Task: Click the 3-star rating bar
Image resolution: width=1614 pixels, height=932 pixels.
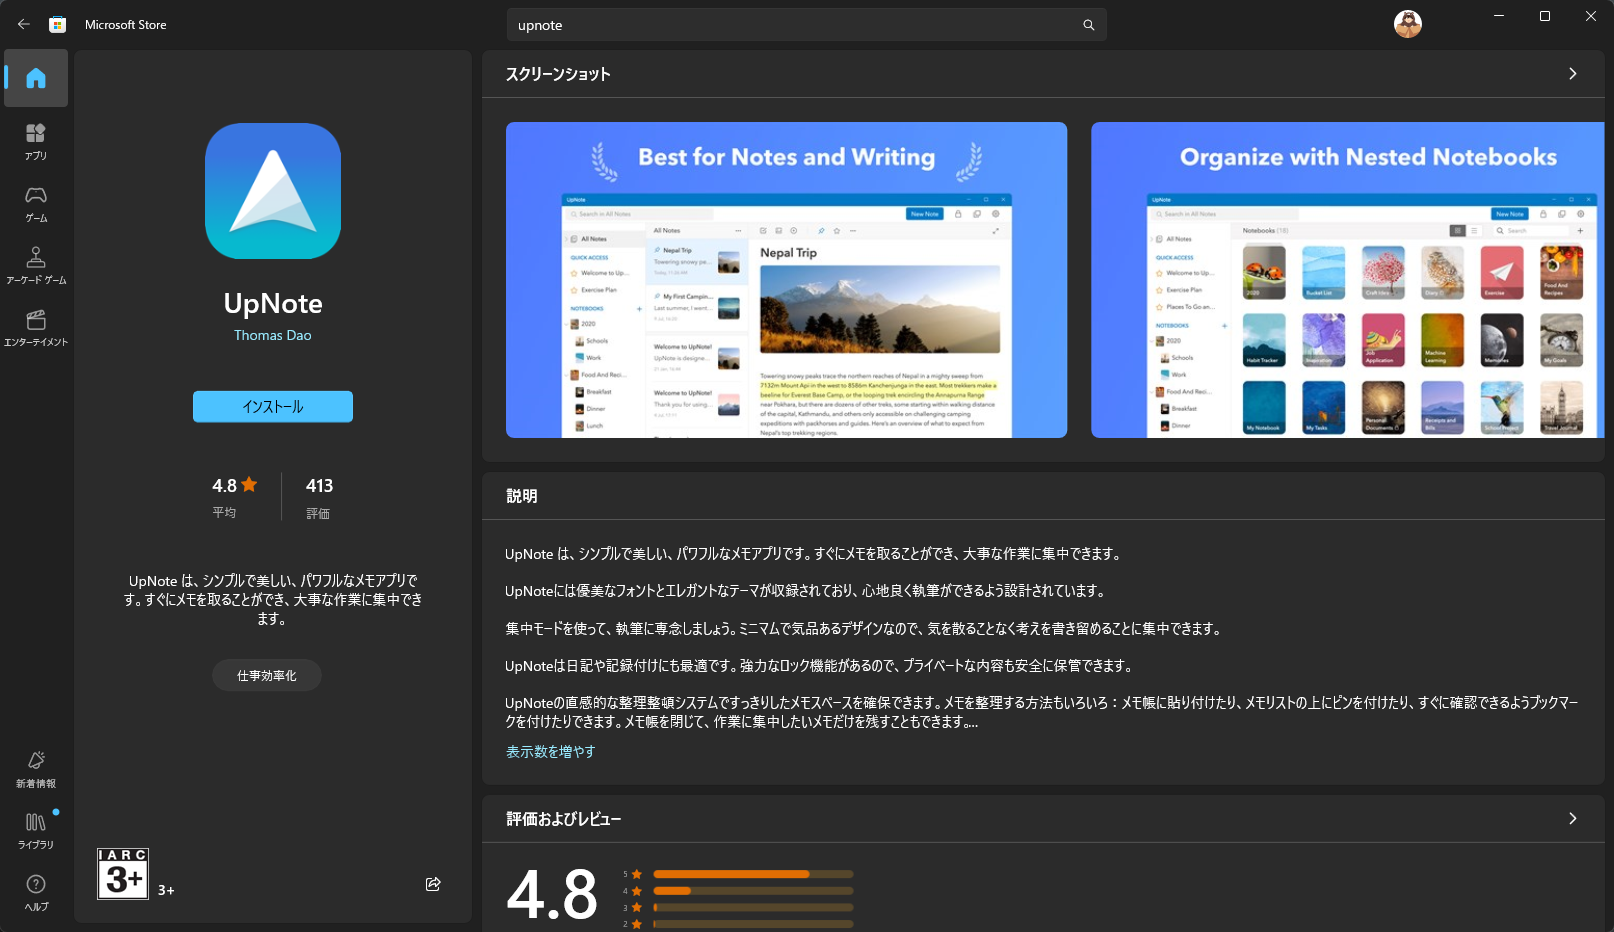Action: [x=753, y=907]
